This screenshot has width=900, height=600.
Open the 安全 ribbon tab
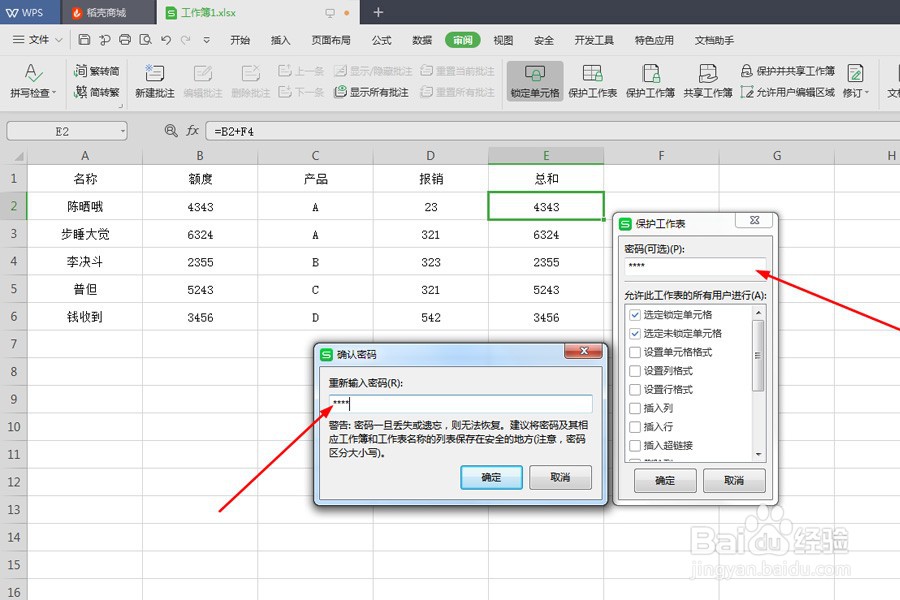click(x=544, y=40)
